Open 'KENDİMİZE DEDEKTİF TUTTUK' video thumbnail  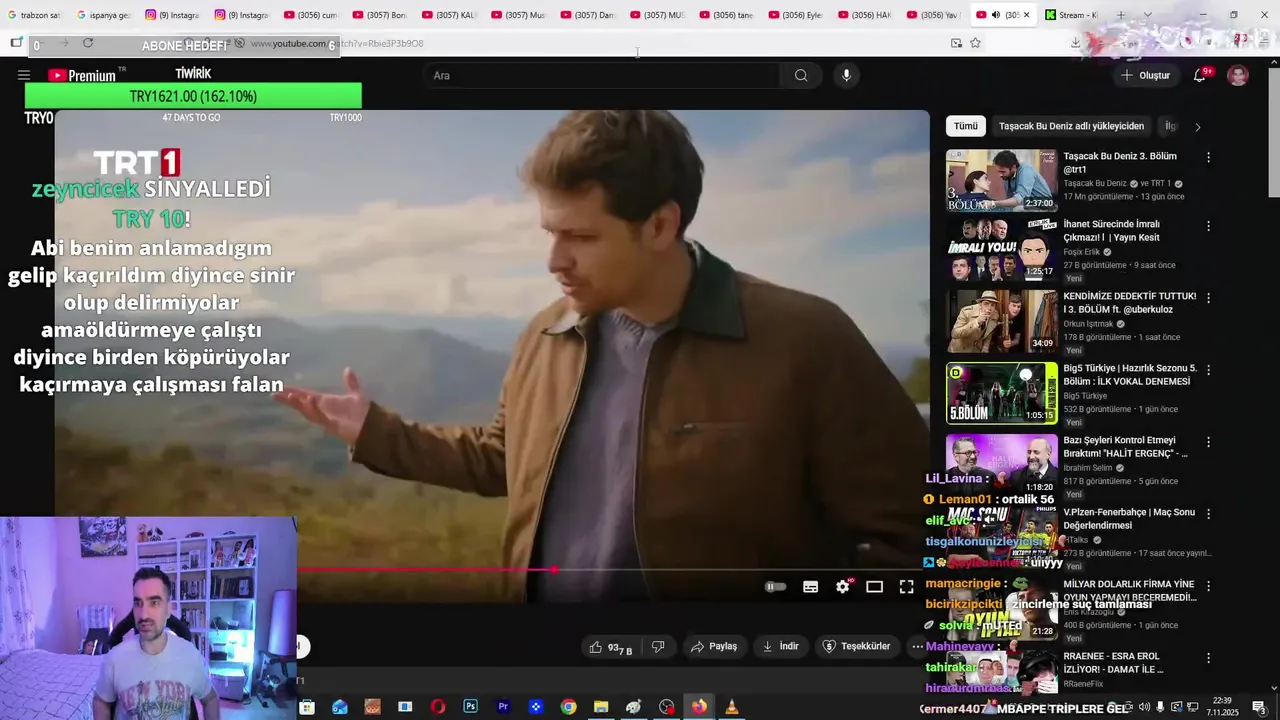pyautogui.click(x=1001, y=321)
